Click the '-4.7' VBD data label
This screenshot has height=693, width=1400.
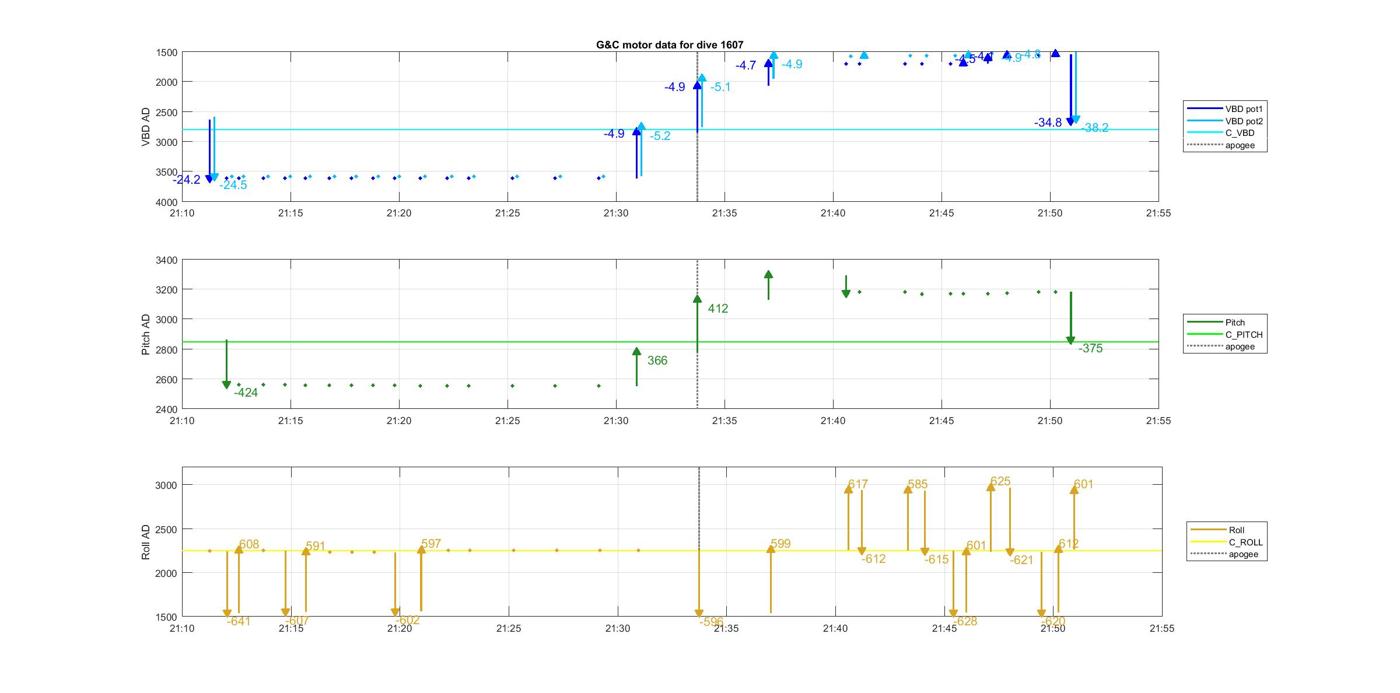746,66
